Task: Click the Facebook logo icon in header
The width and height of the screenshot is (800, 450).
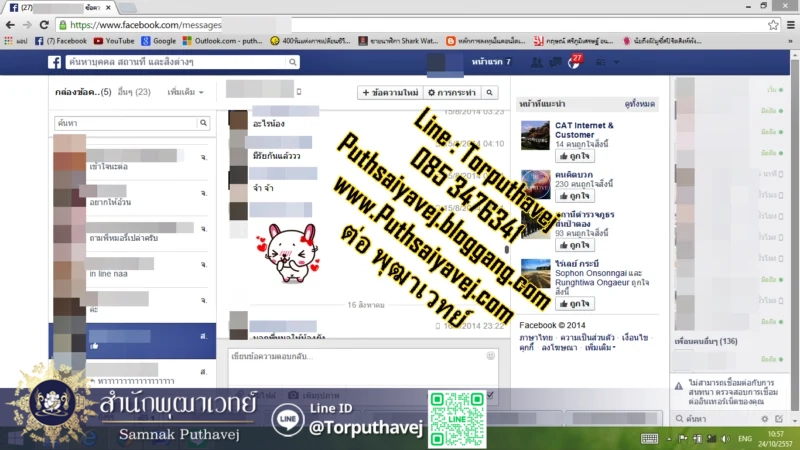Action: 56,62
